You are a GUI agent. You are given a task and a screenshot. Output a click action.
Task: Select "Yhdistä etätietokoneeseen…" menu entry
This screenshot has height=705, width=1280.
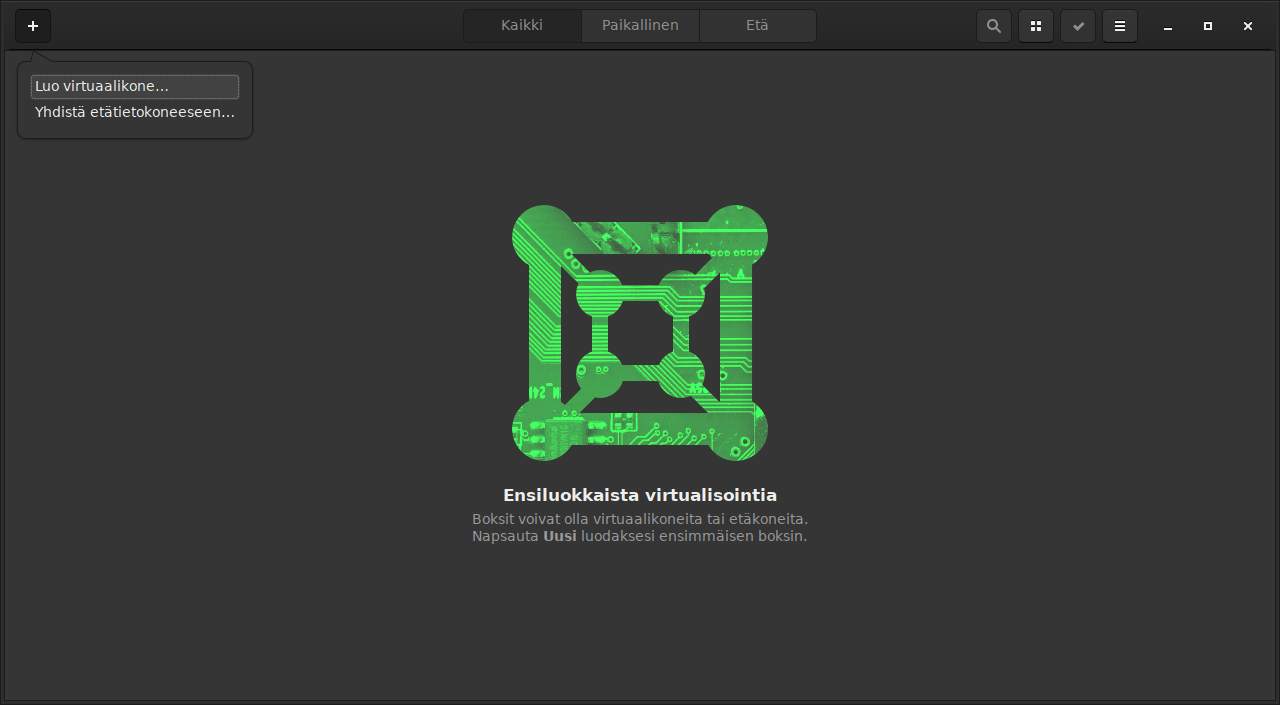tap(135, 112)
